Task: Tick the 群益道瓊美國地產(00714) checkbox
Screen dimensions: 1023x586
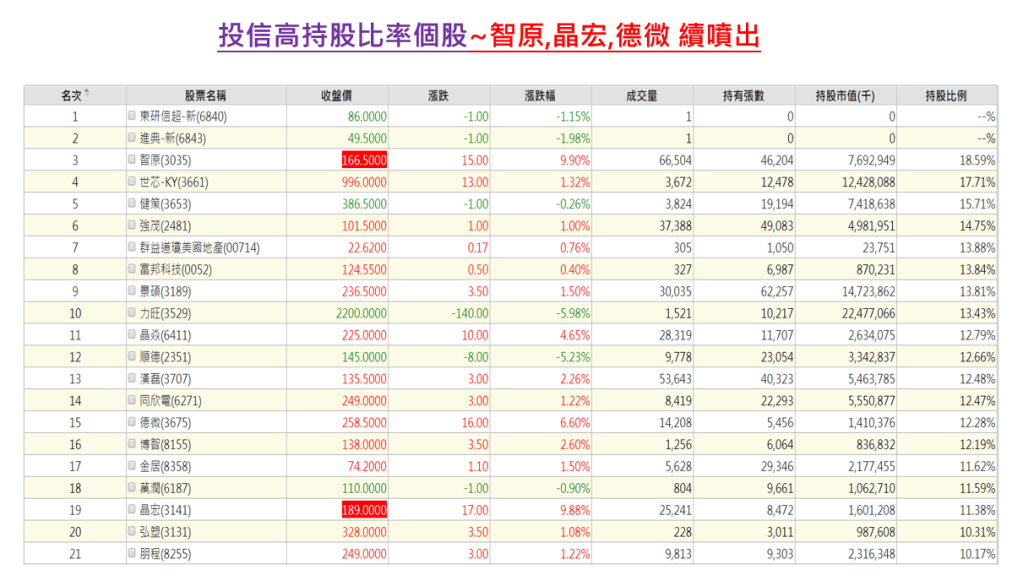Action: tap(132, 247)
